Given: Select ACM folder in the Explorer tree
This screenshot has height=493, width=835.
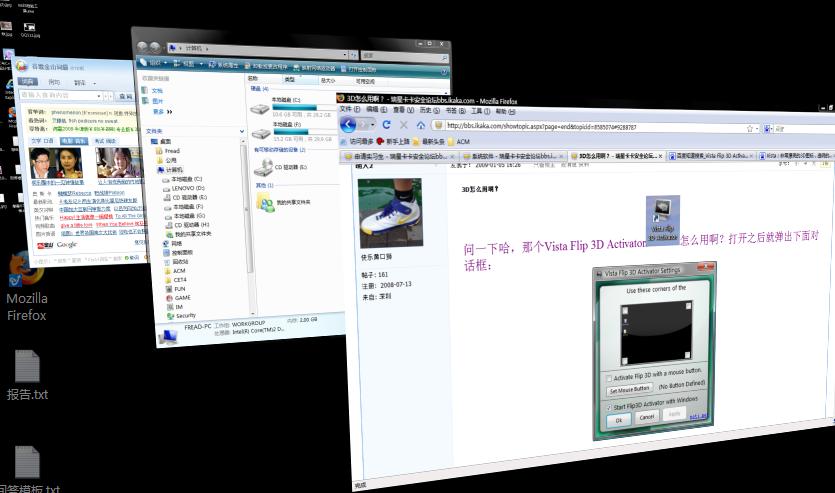Looking at the screenshot, I should click(176, 270).
